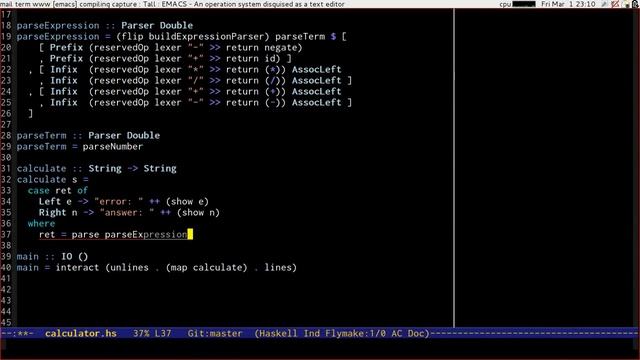Viewport: 640px width, 360px height.
Task: Switch to the term workspace
Action: click(x=22, y=4)
